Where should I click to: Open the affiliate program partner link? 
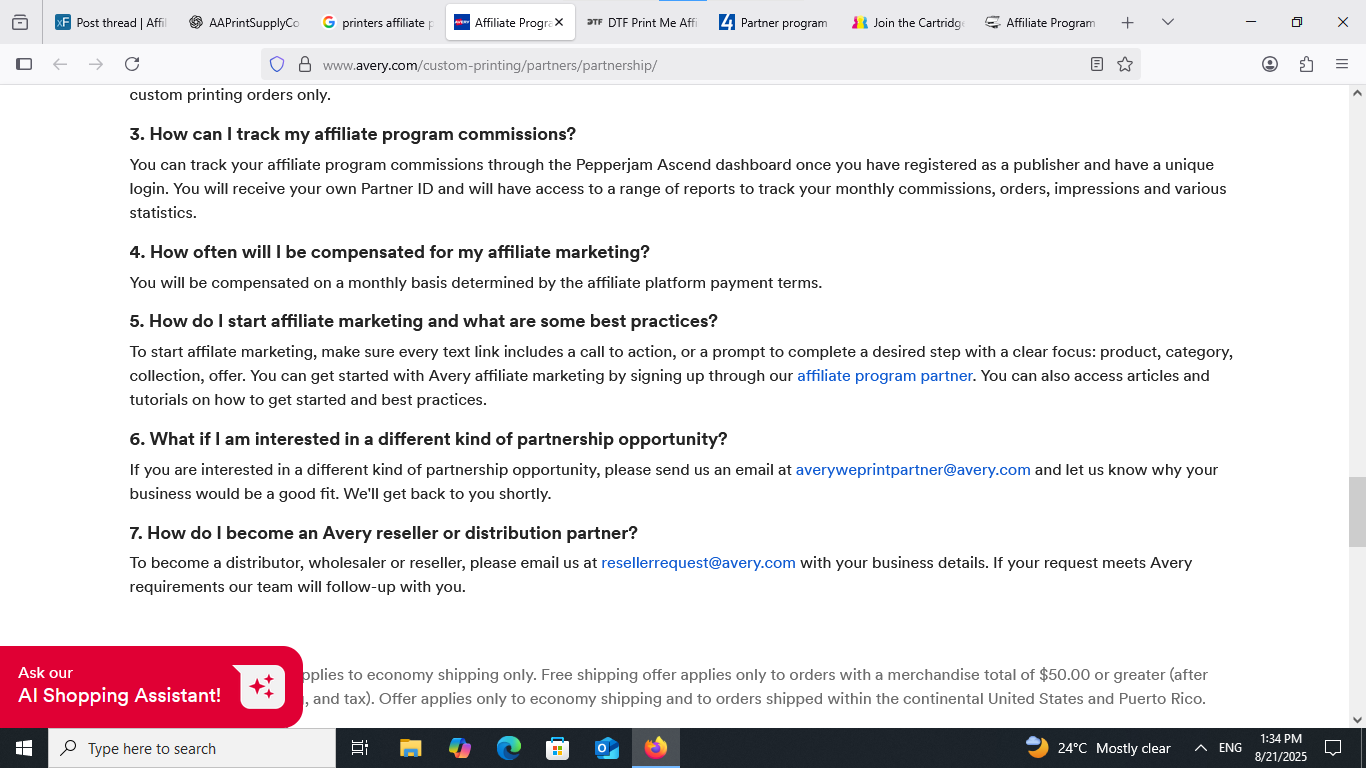[x=884, y=376]
